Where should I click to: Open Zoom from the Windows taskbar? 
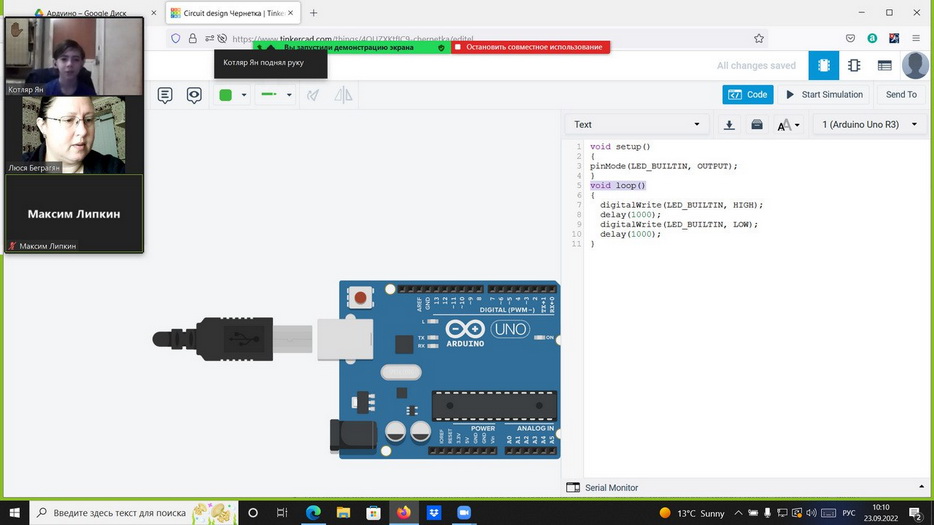click(464, 513)
